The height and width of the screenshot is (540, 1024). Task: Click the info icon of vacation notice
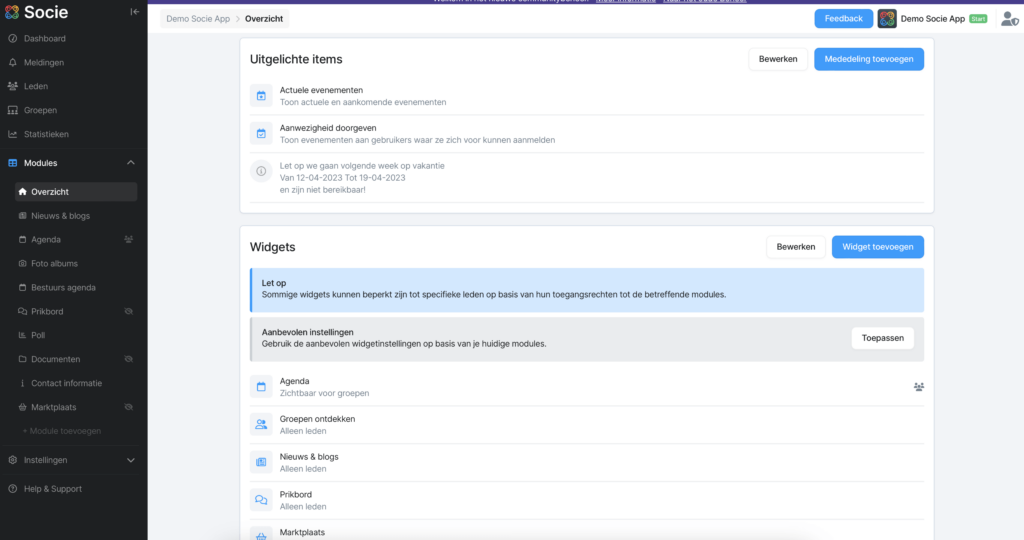[261, 172]
